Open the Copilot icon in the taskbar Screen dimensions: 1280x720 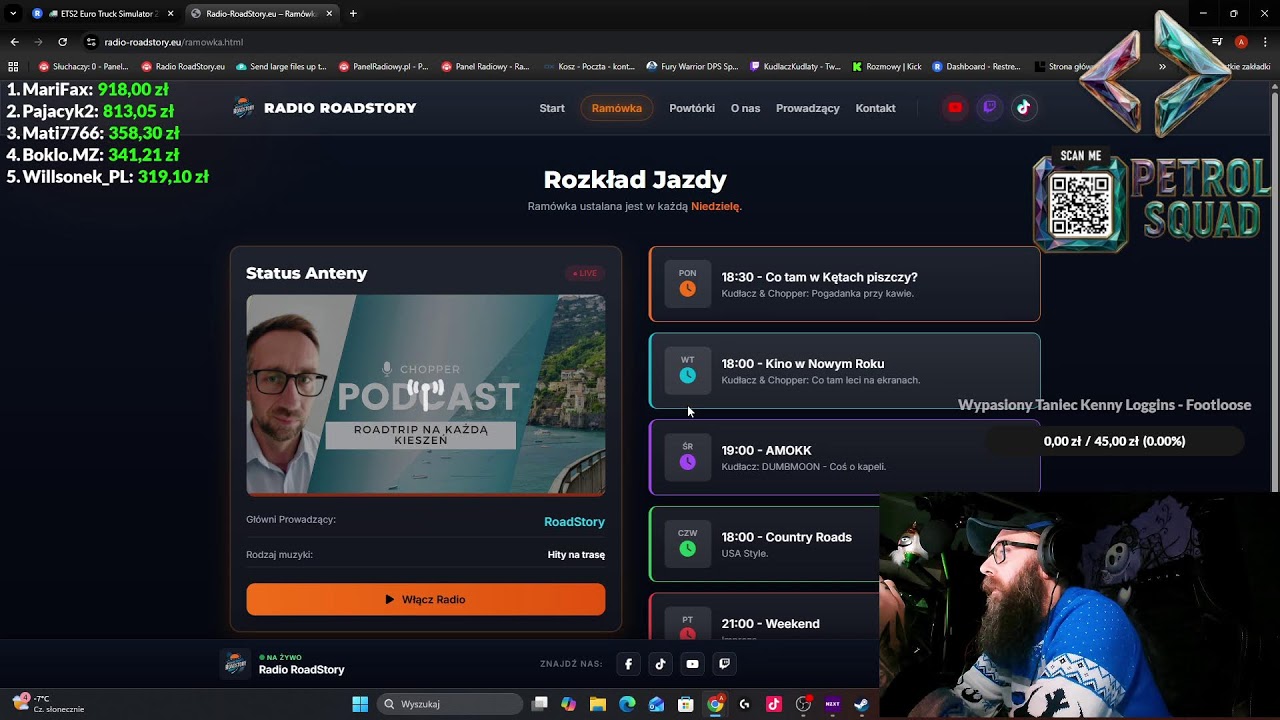click(568, 704)
